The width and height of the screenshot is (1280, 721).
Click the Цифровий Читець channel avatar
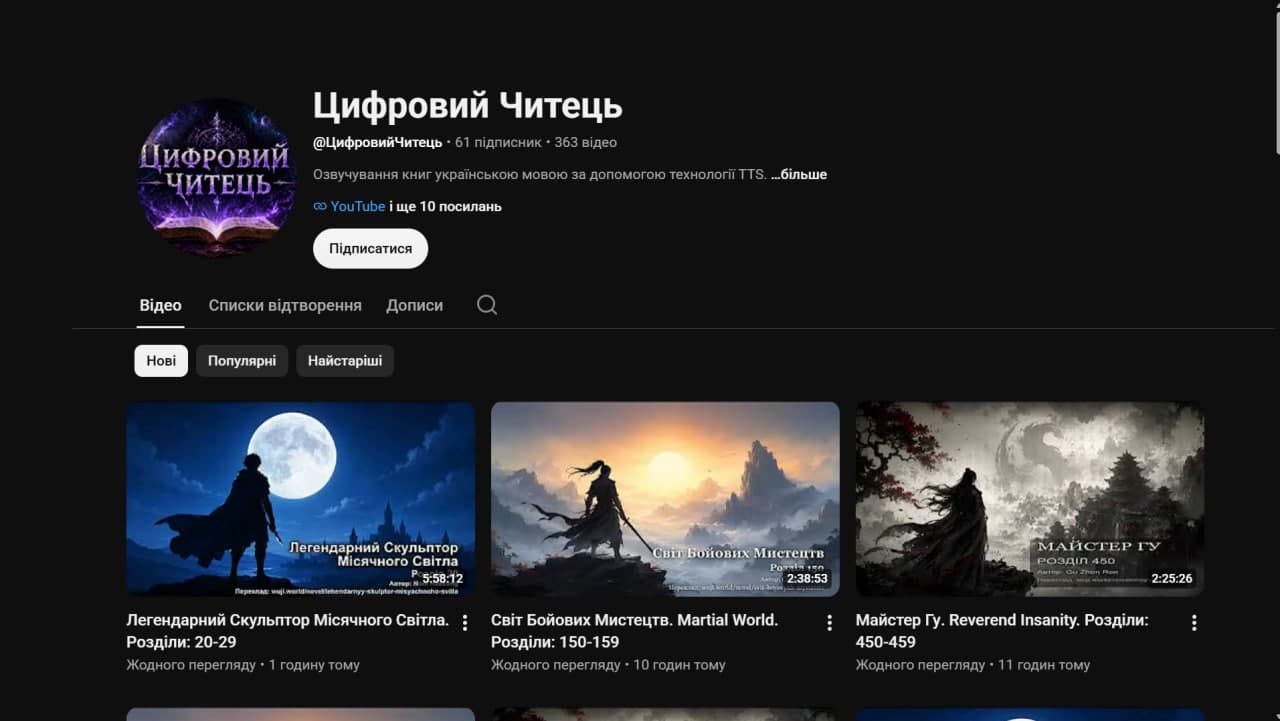tap(216, 178)
